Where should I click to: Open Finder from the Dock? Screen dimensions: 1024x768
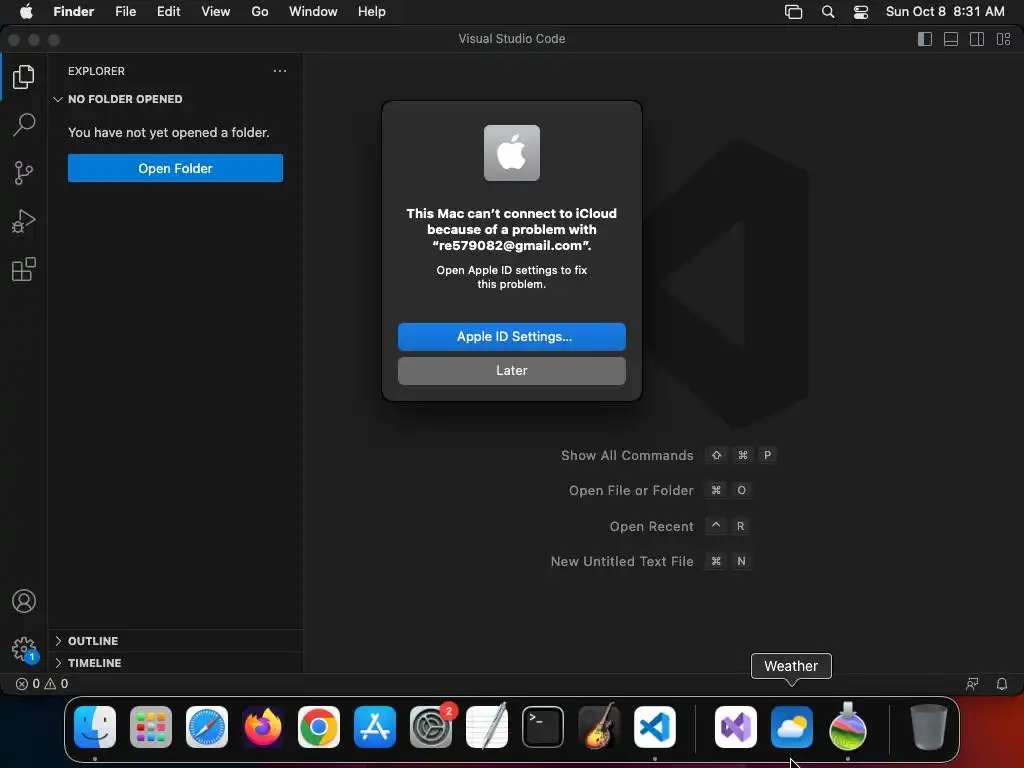[95, 727]
